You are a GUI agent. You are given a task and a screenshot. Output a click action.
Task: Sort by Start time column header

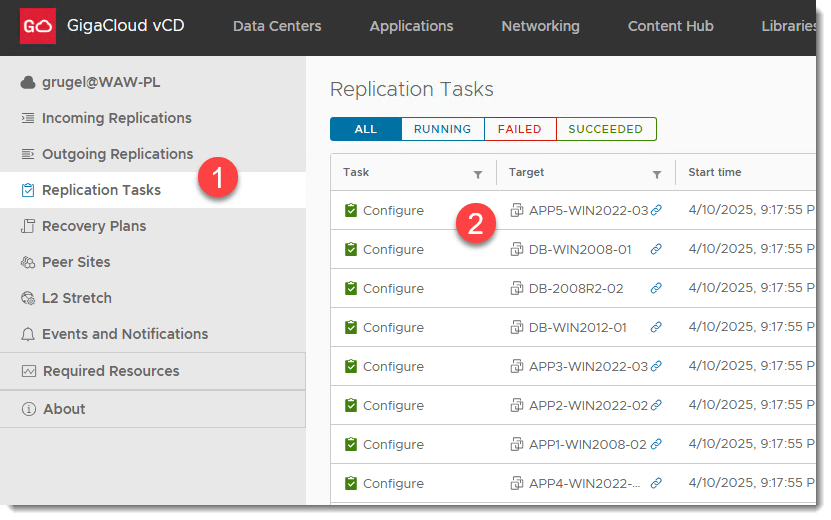715,172
